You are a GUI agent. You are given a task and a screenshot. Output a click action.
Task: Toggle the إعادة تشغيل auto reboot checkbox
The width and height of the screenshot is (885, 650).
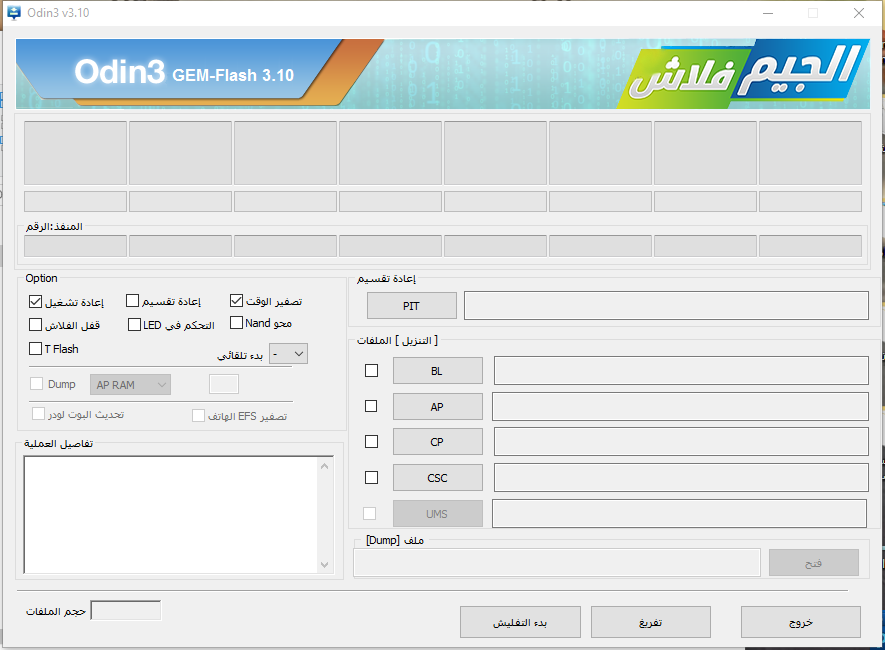pyautogui.click(x=36, y=302)
